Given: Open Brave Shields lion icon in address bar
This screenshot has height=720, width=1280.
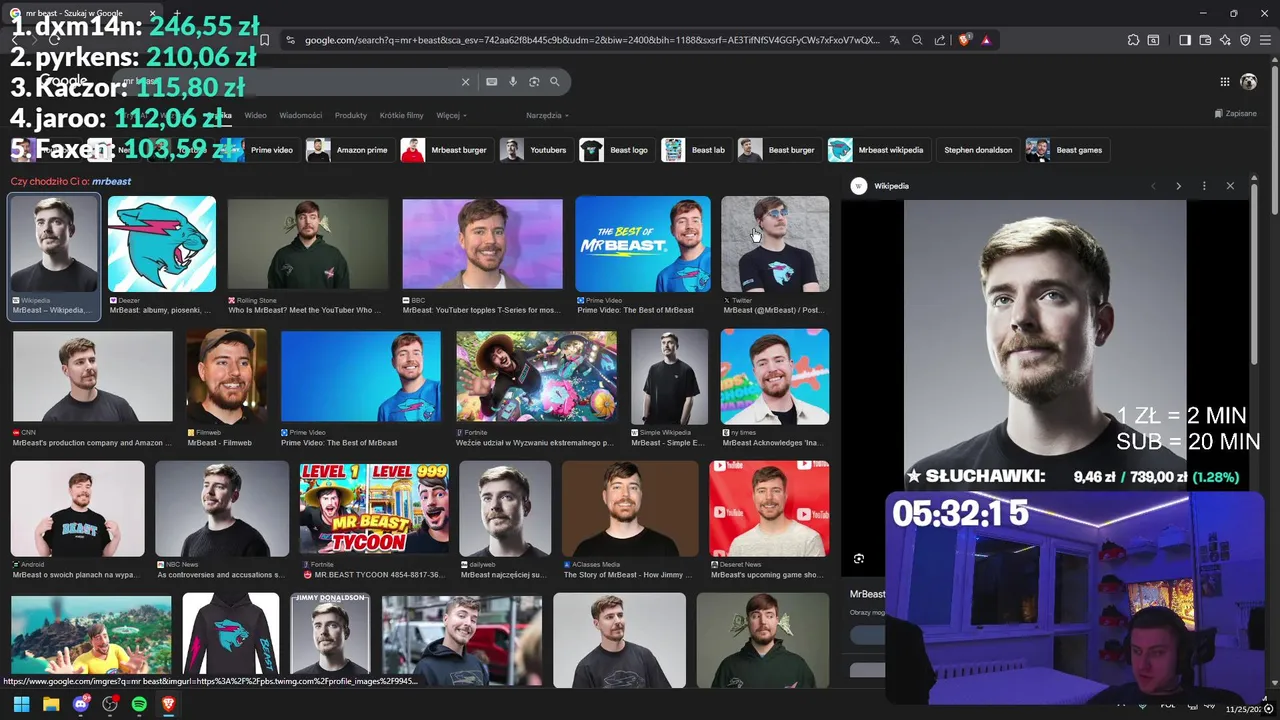Looking at the screenshot, I should pyautogui.click(x=965, y=40).
